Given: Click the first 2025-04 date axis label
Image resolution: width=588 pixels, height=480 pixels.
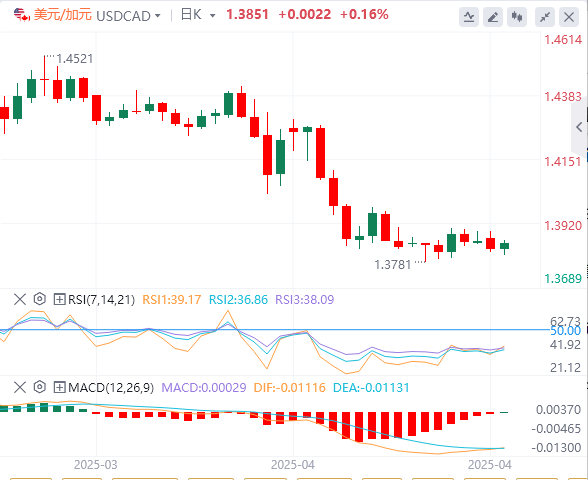Looking at the screenshot, I should [x=293, y=465].
